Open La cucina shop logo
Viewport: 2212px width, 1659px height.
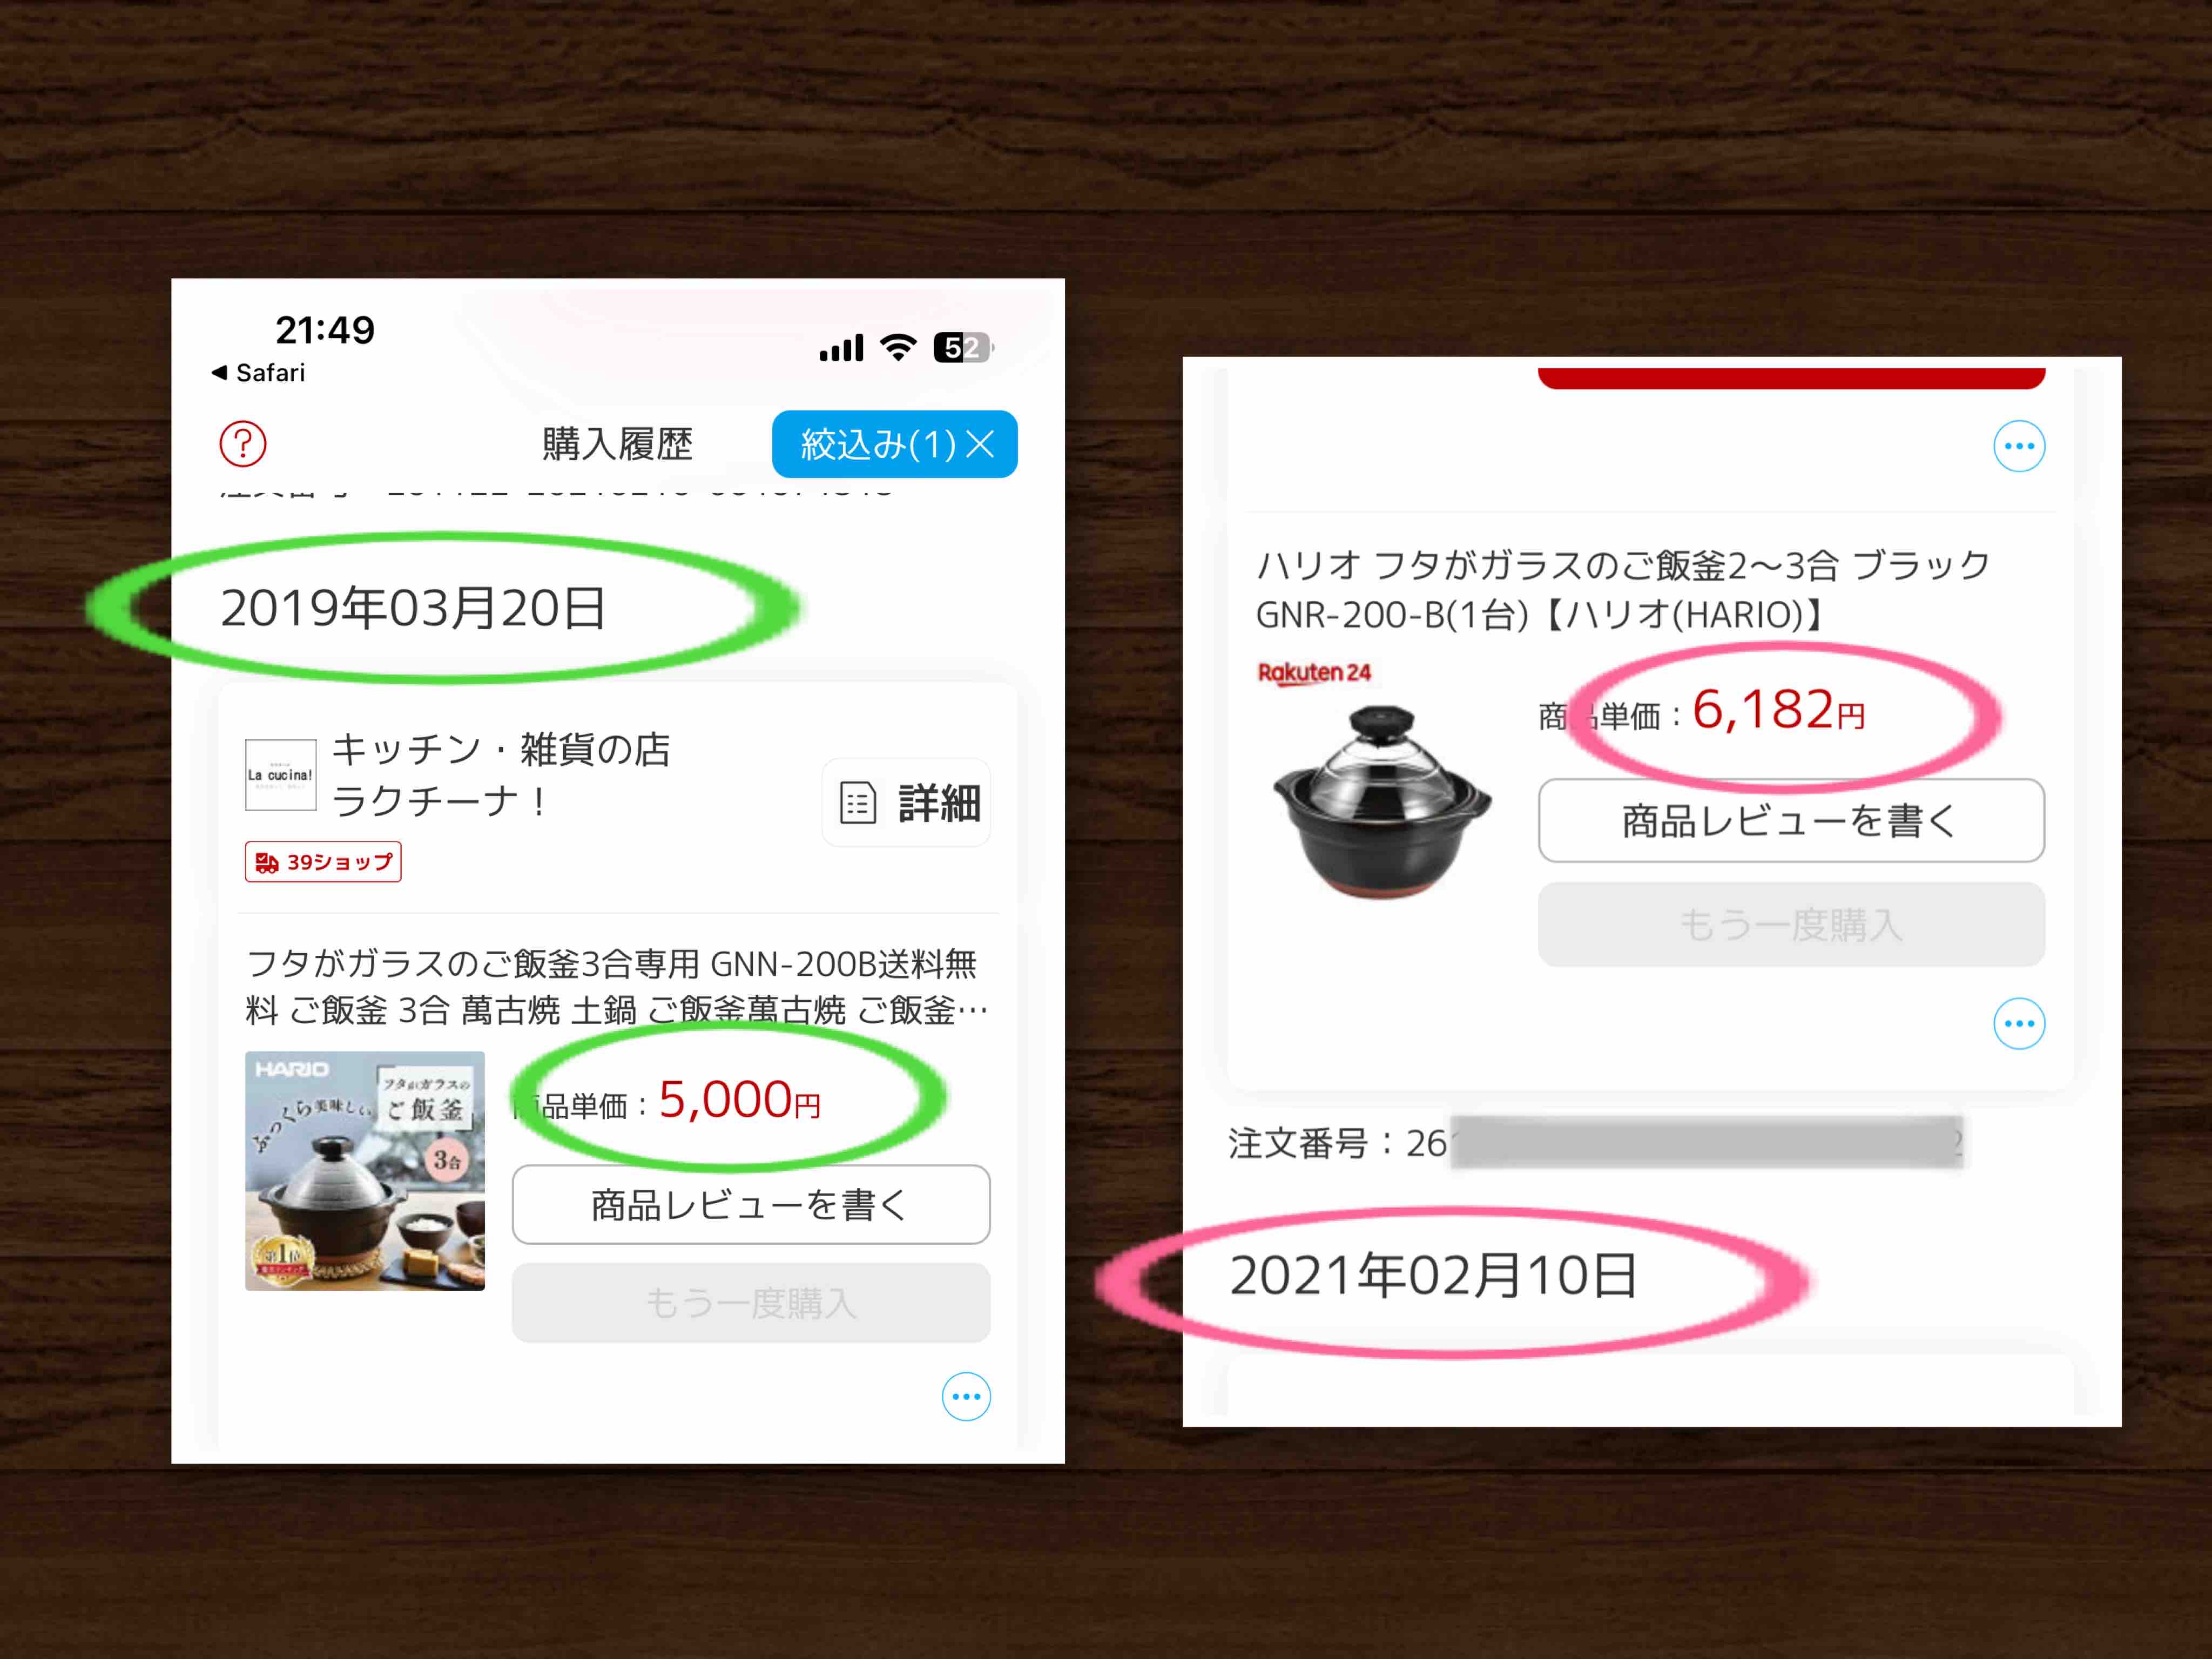click(x=281, y=775)
